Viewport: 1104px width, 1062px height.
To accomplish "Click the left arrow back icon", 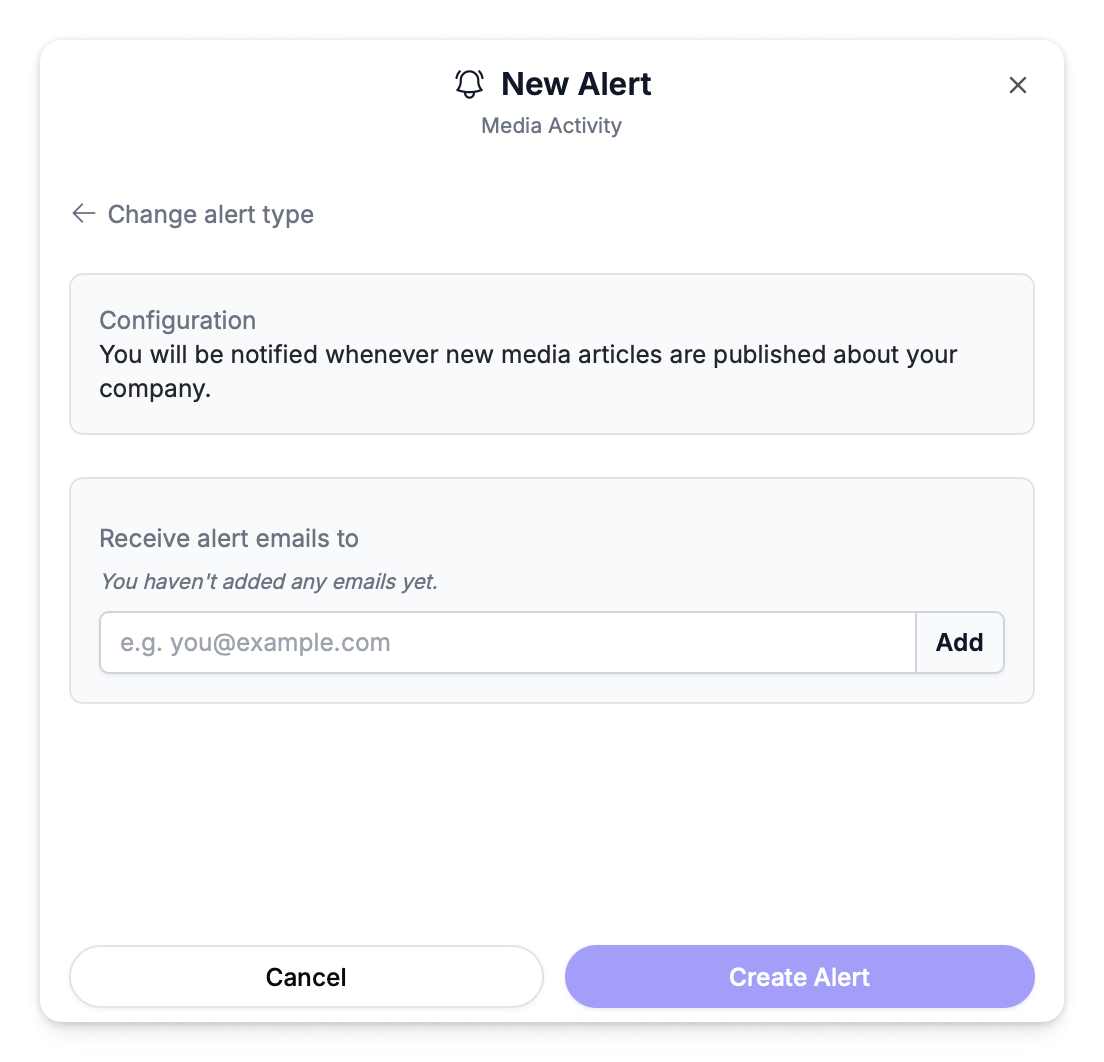I will coord(83,213).
